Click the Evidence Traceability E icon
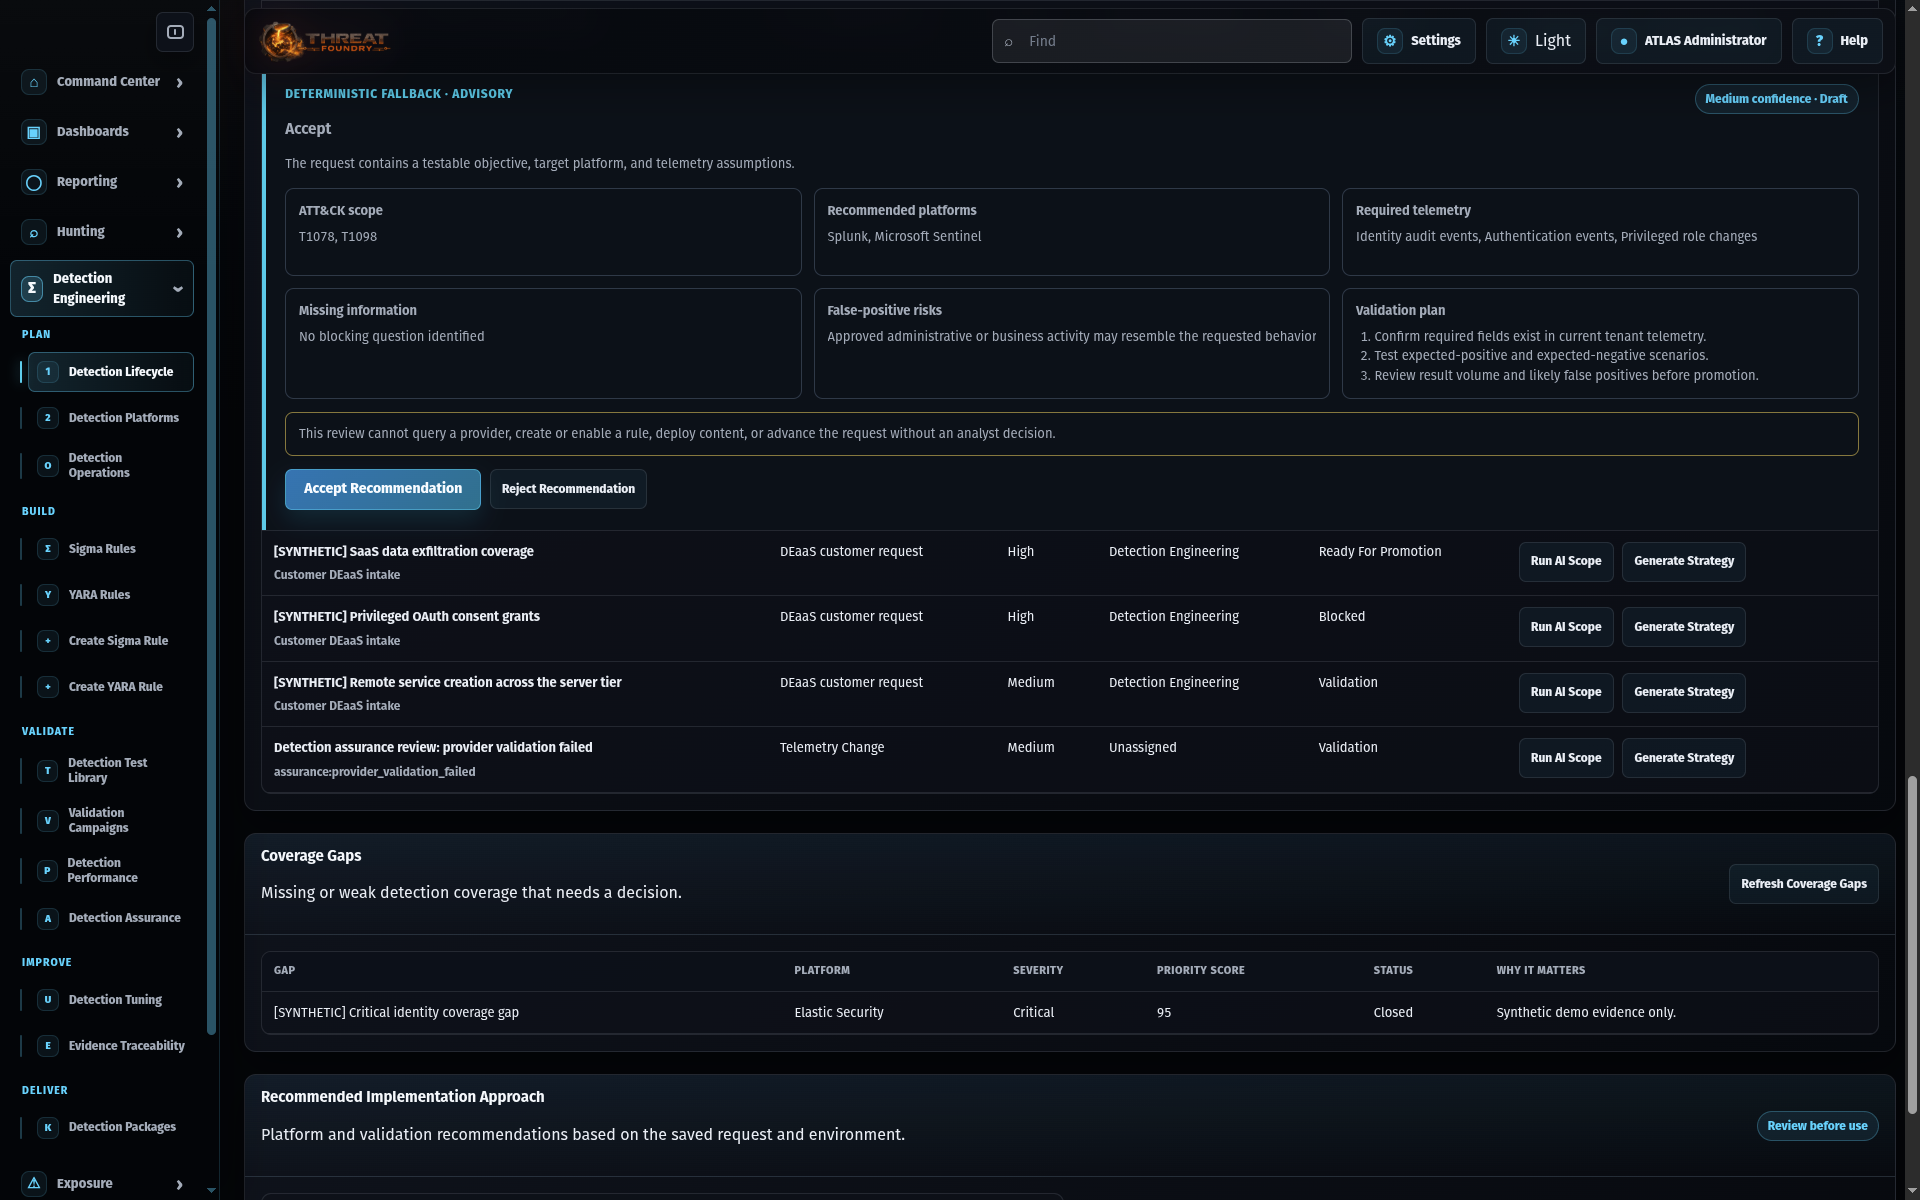This screenshot has width=1920, height=1200. [48, 1046]
